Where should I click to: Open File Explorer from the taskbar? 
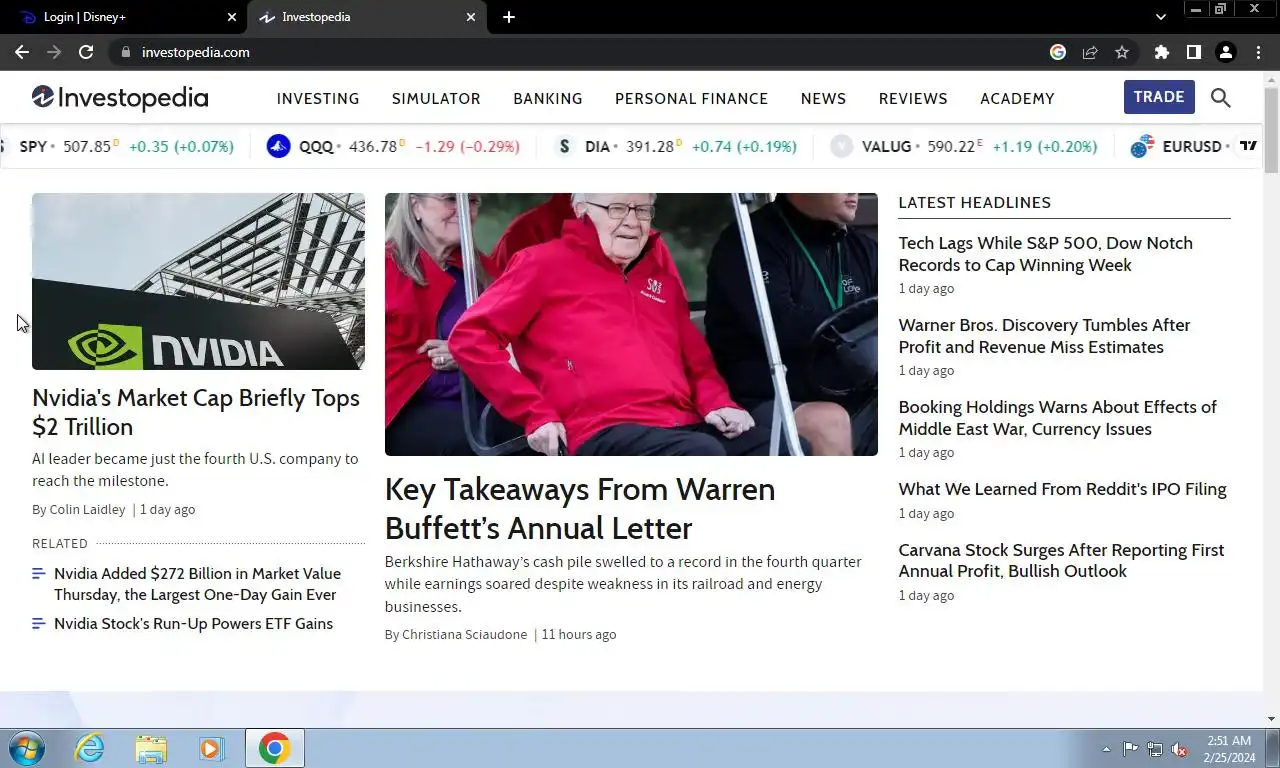[151, 748]
